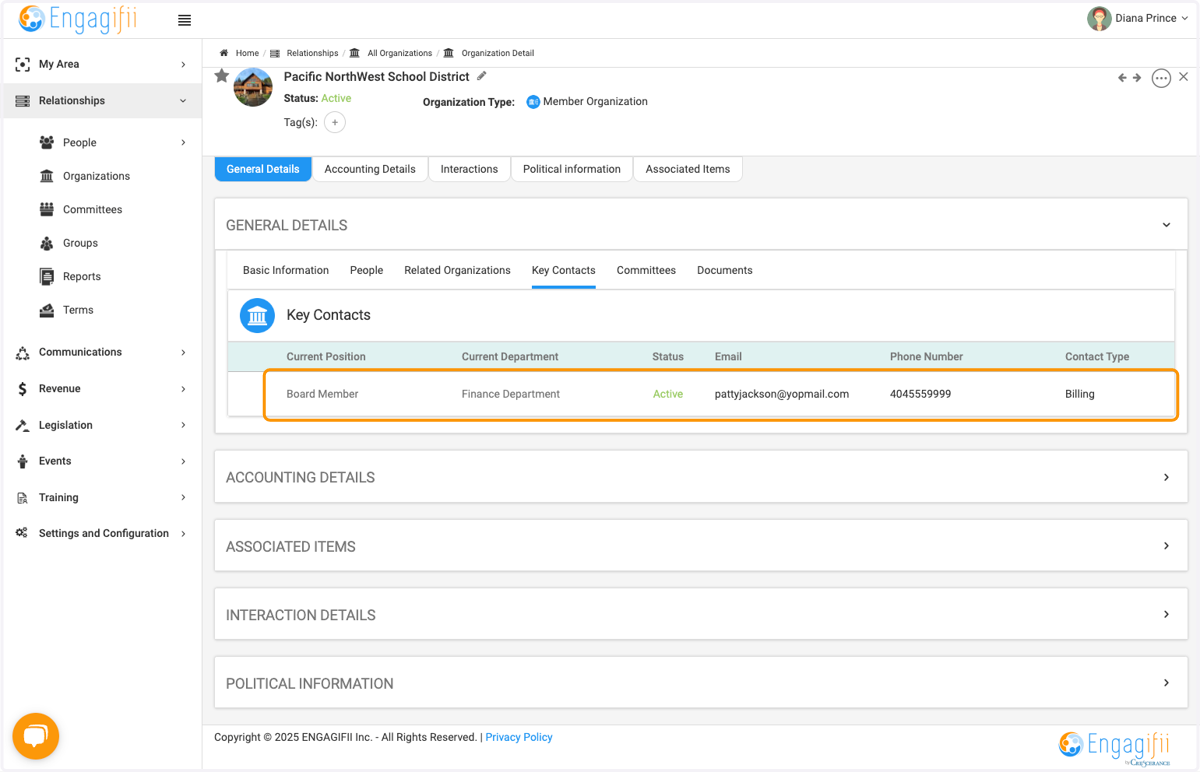
Task: Open the hamburger menu icon
Action: (x=184, y=20)
